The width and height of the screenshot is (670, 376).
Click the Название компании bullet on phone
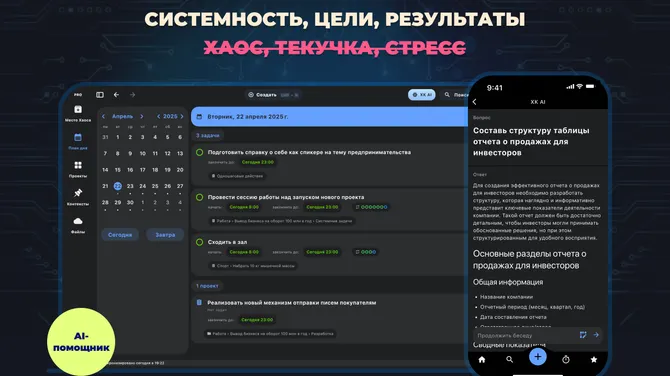(x=506, y=297)
